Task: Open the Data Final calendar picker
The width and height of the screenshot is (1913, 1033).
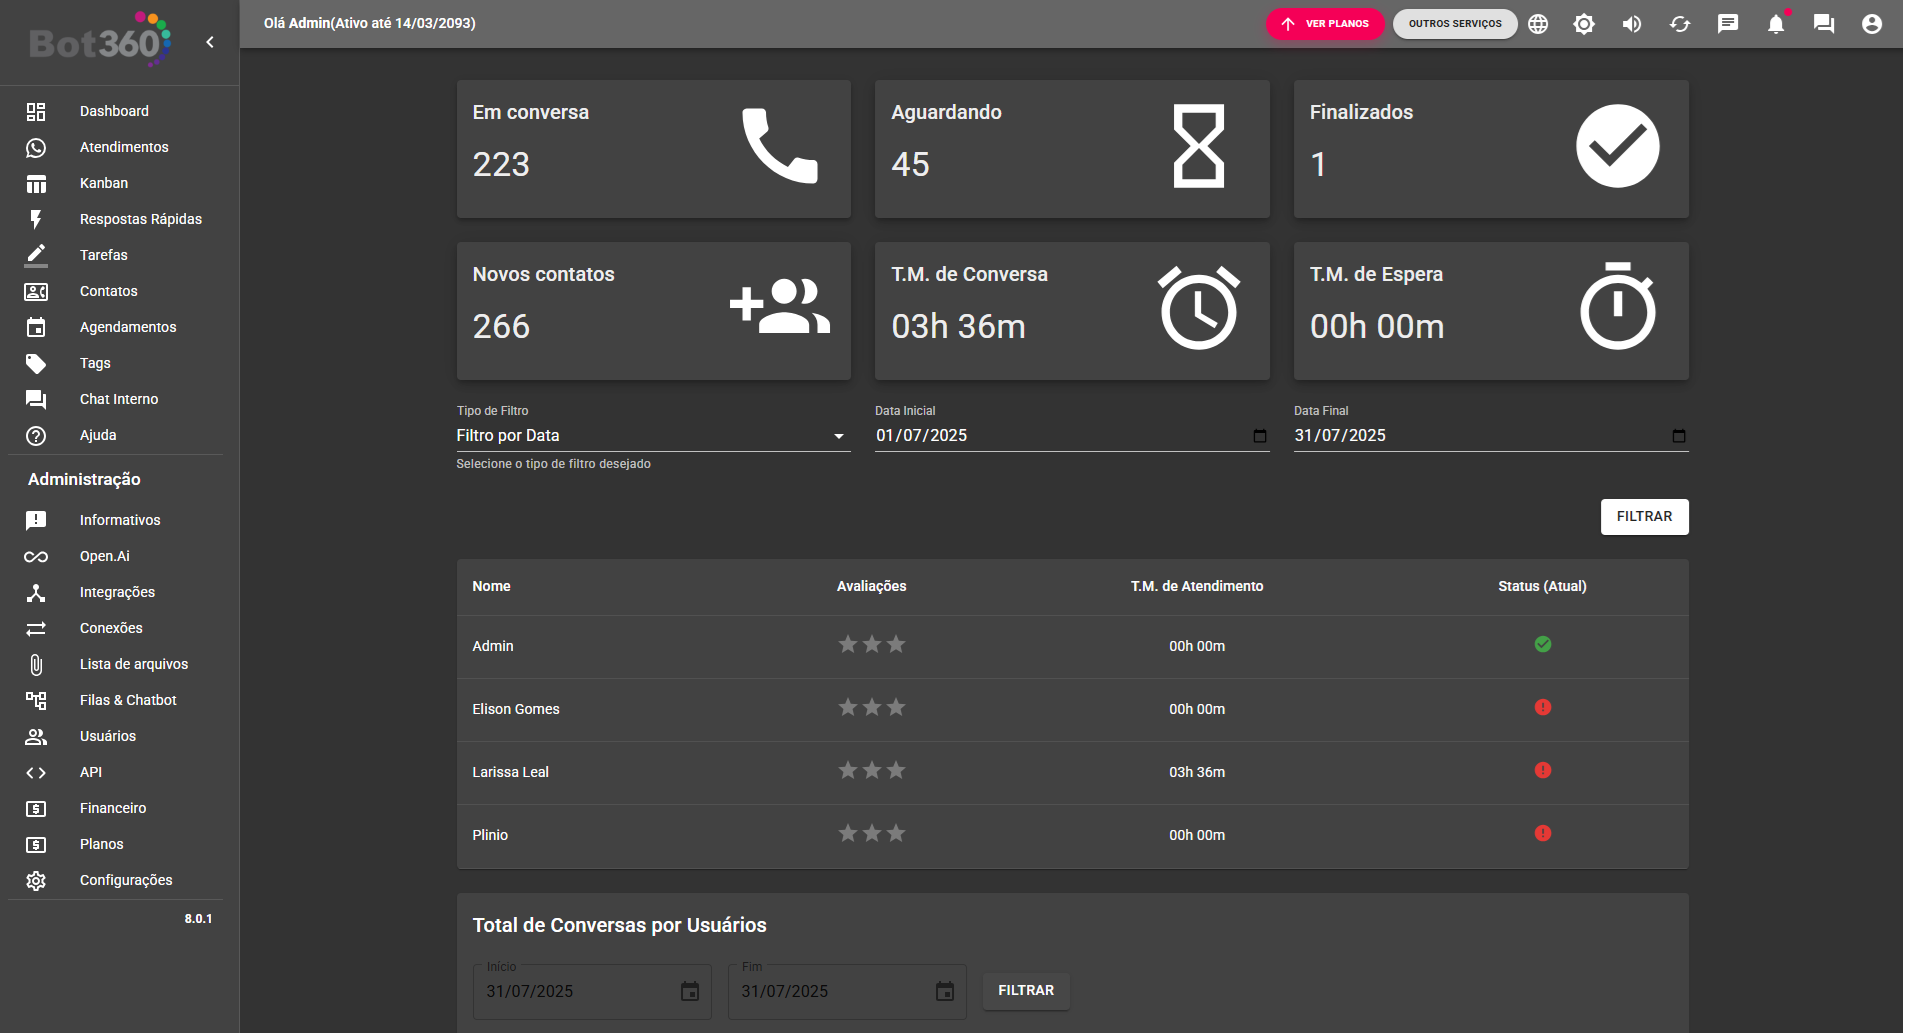Action: point(1678,436)
